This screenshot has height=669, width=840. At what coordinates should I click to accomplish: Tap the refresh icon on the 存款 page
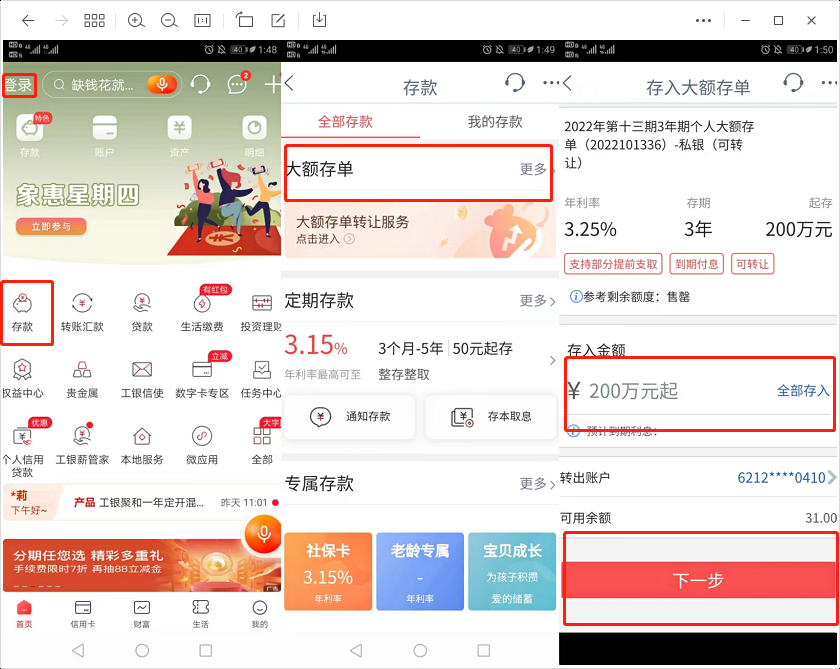514,83
